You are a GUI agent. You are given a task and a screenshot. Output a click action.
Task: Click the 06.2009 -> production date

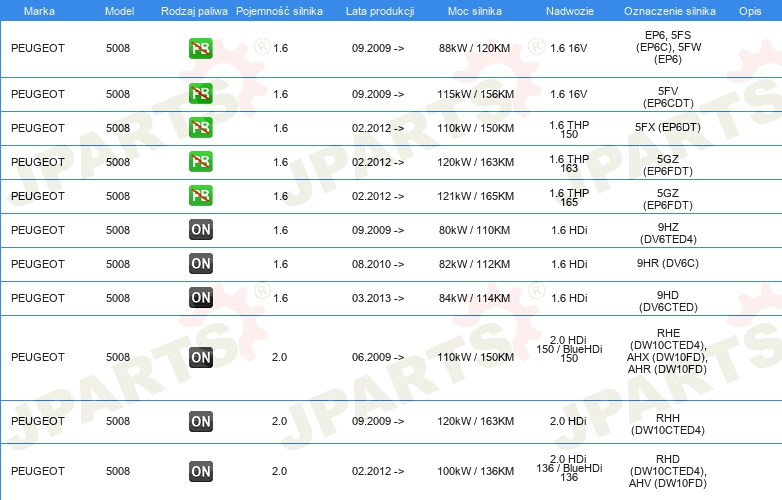[378, 357]
